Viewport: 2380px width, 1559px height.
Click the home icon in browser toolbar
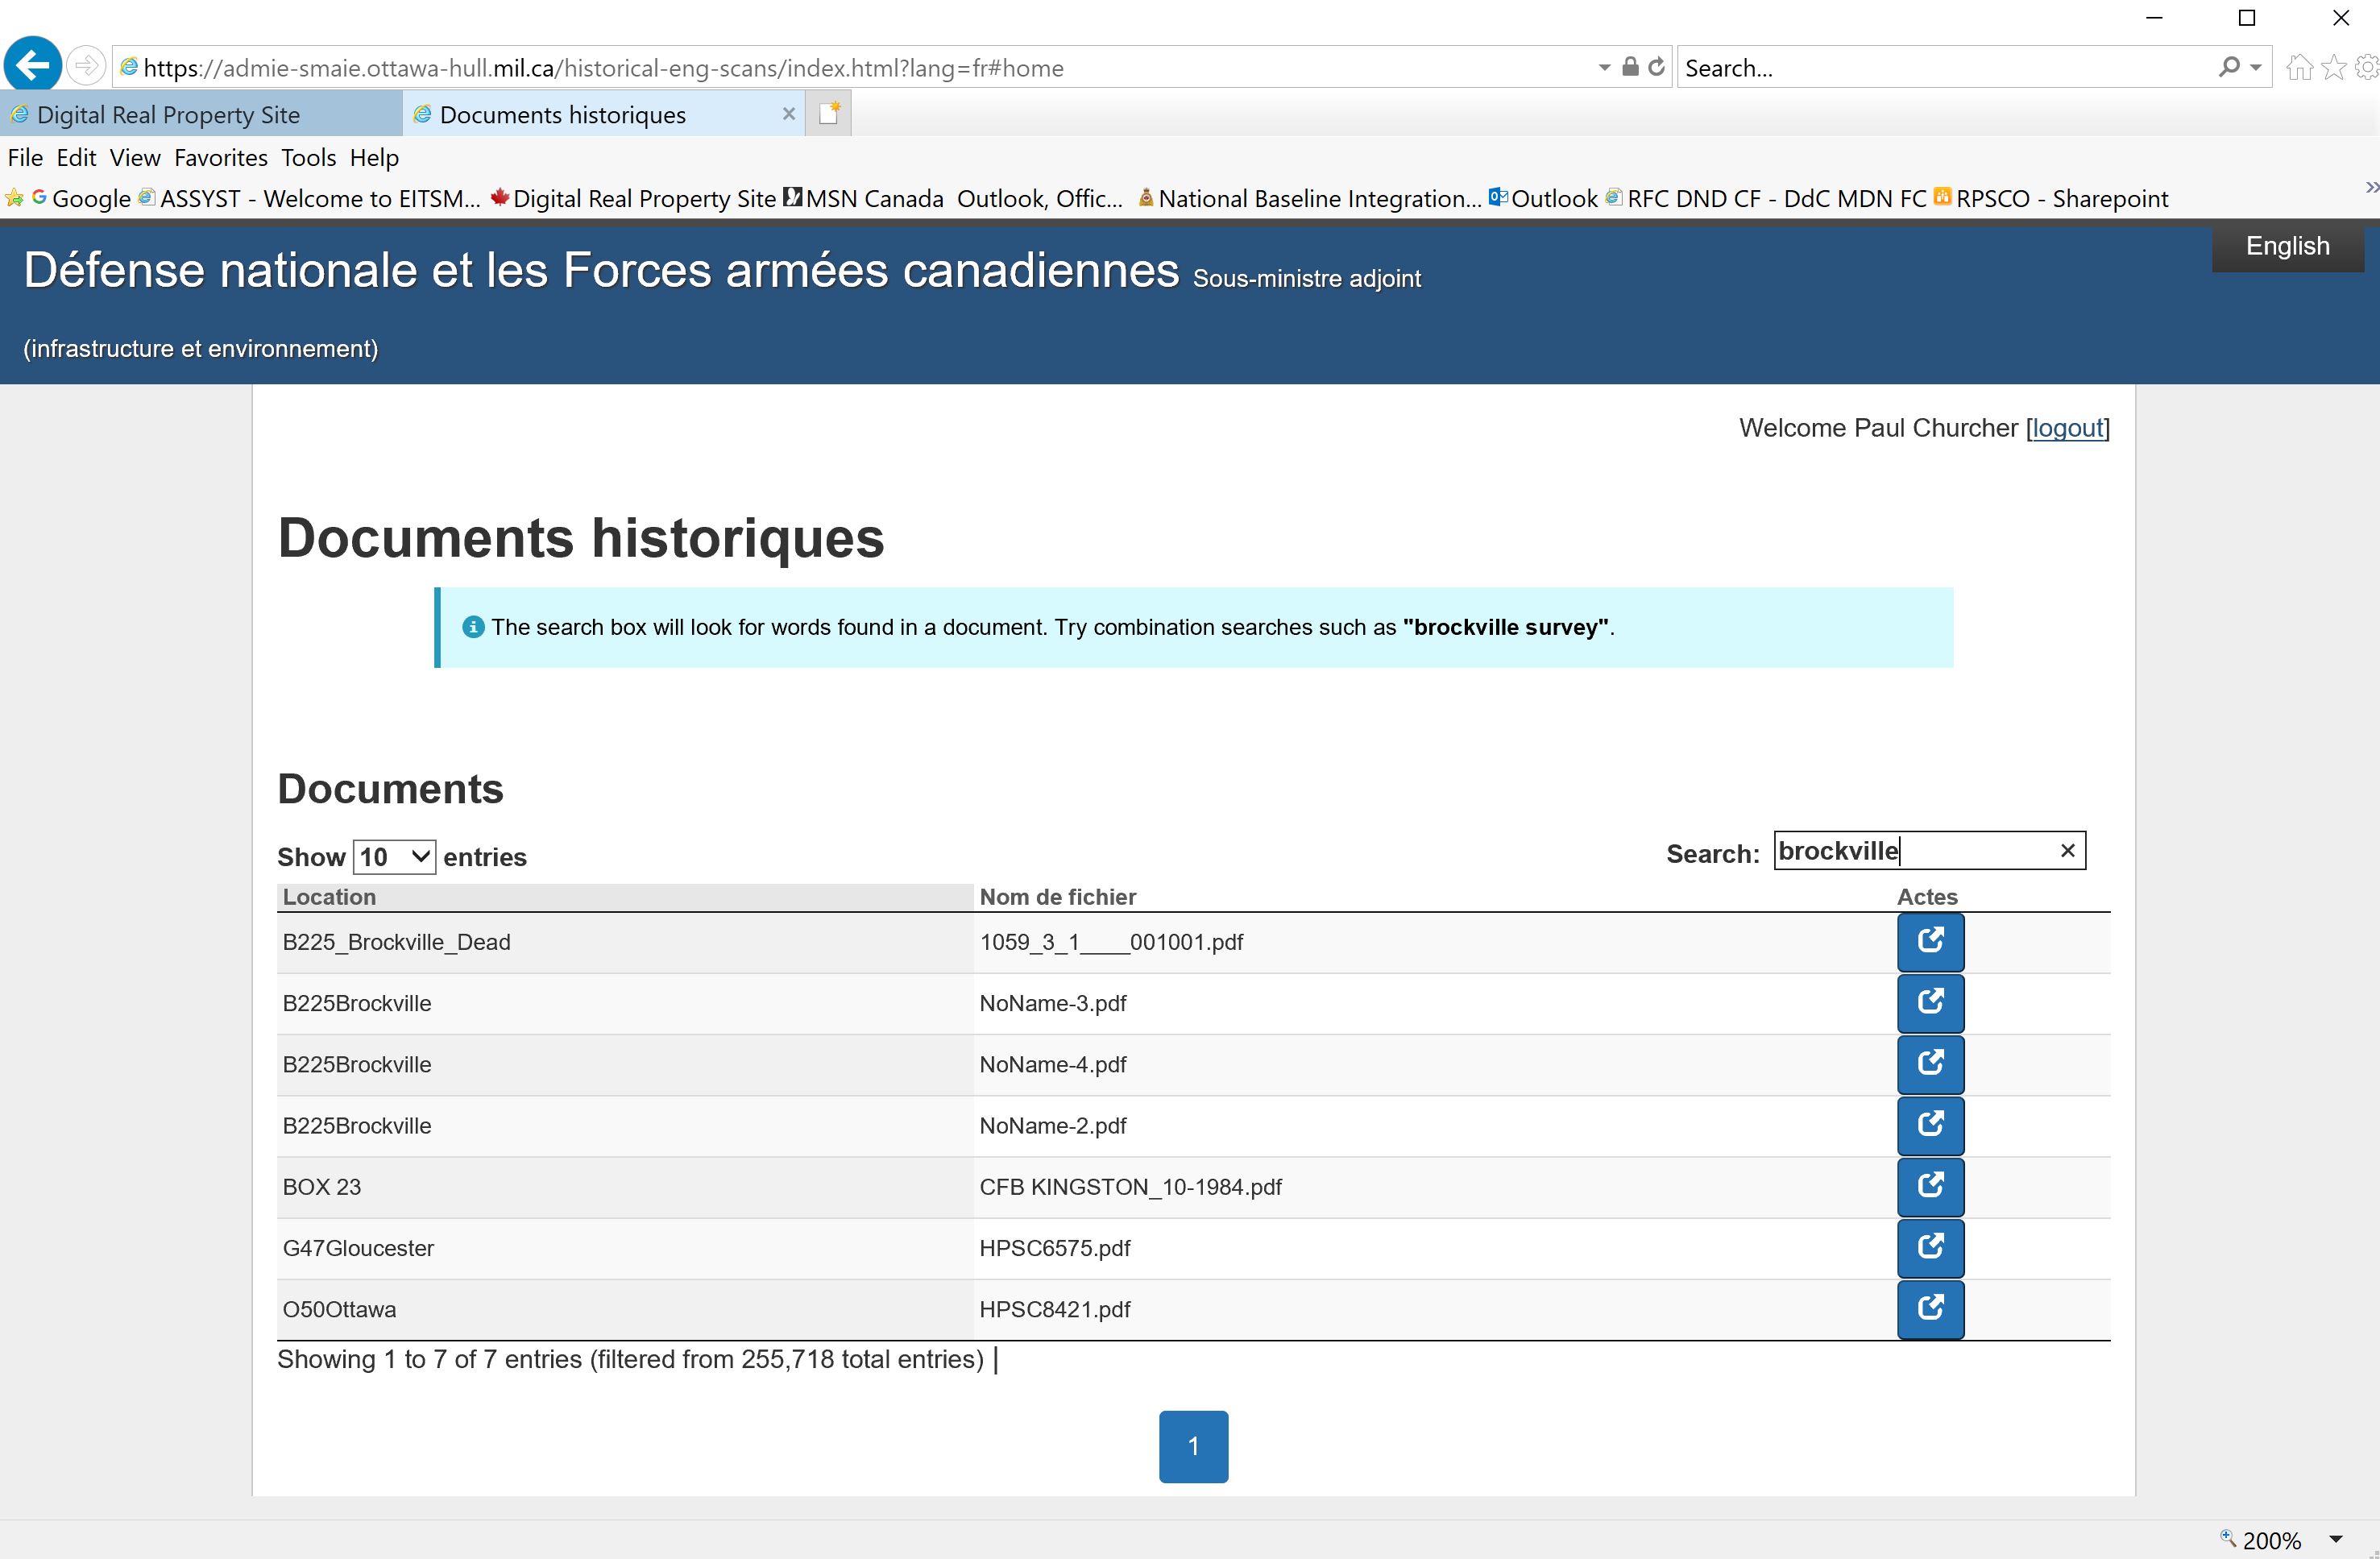tap(2299, 68)
